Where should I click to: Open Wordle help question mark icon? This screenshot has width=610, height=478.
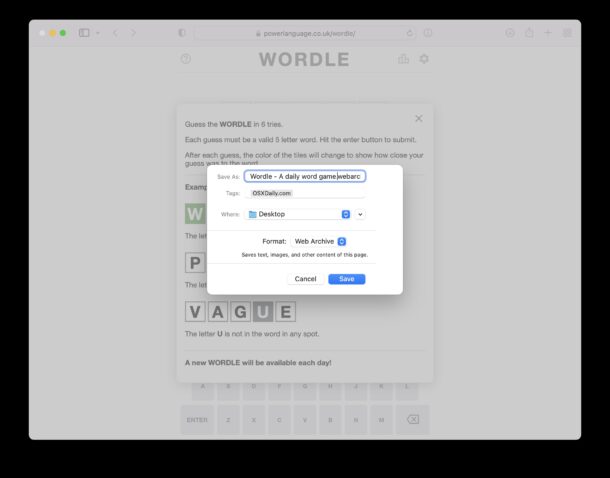[186, 59]
